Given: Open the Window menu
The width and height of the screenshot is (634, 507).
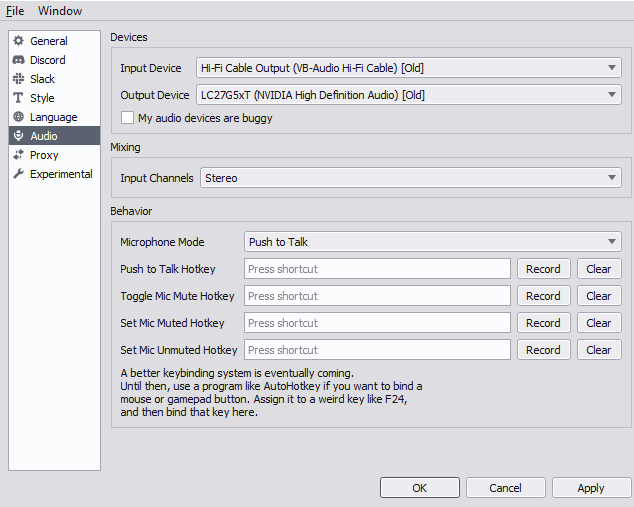Looking at the screenshot, I should click(60, 11).
